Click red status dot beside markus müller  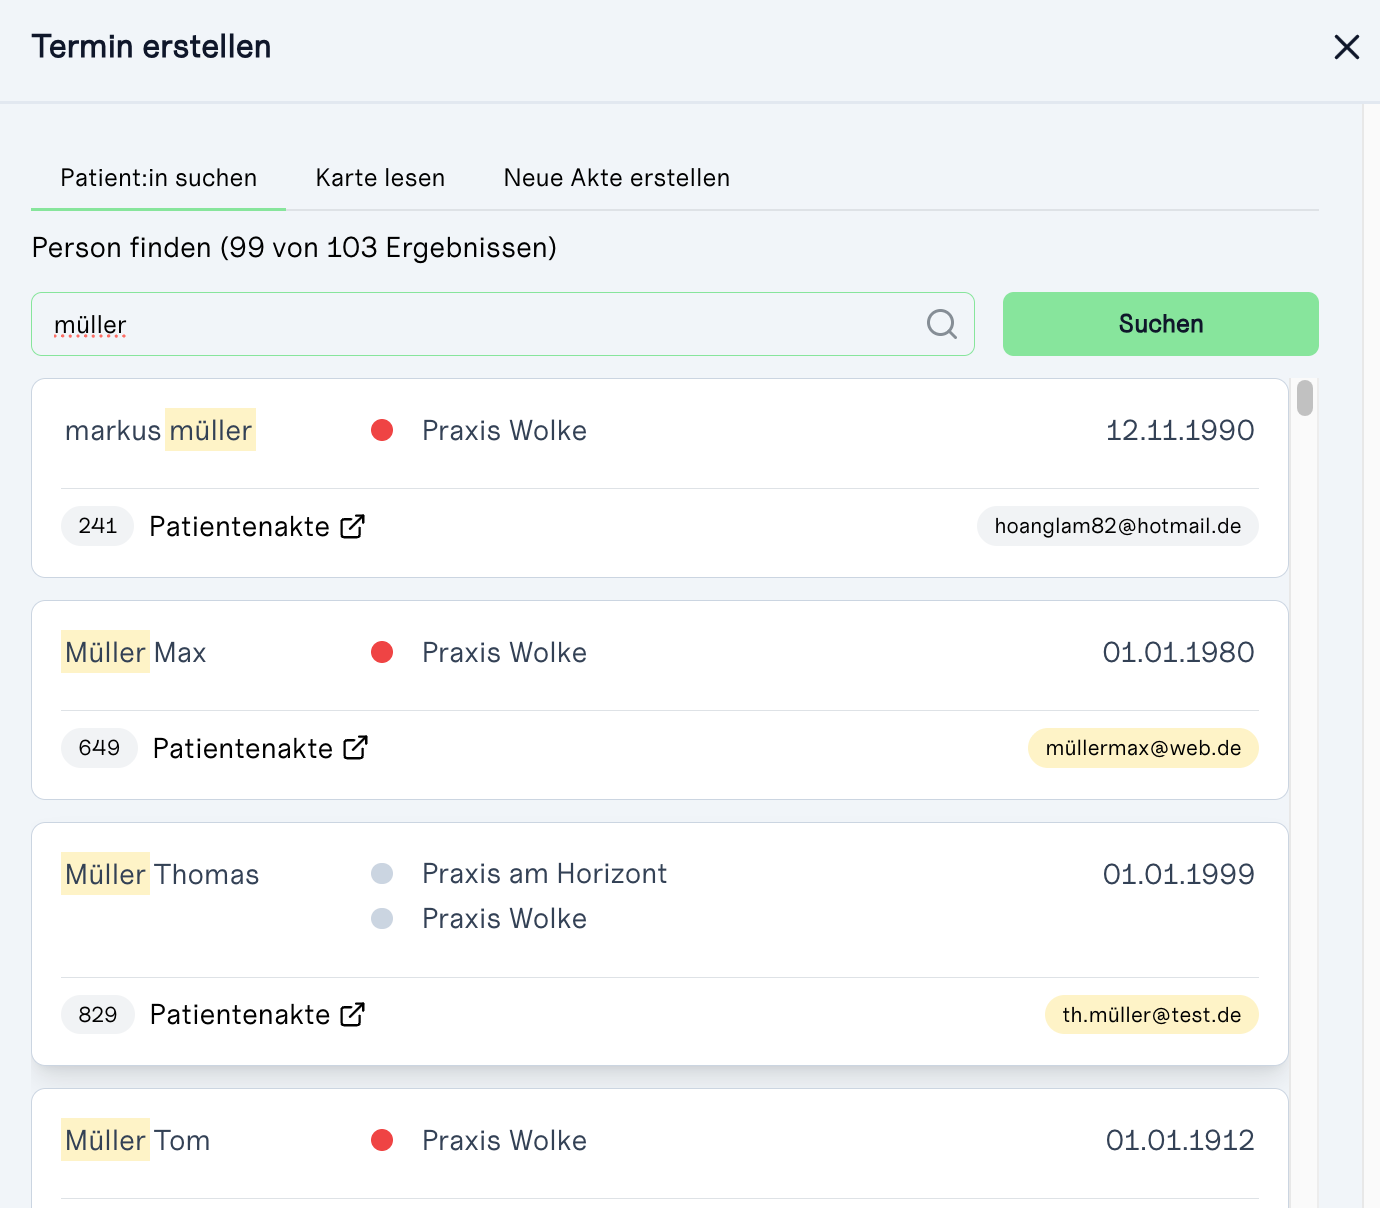[382, 430]
